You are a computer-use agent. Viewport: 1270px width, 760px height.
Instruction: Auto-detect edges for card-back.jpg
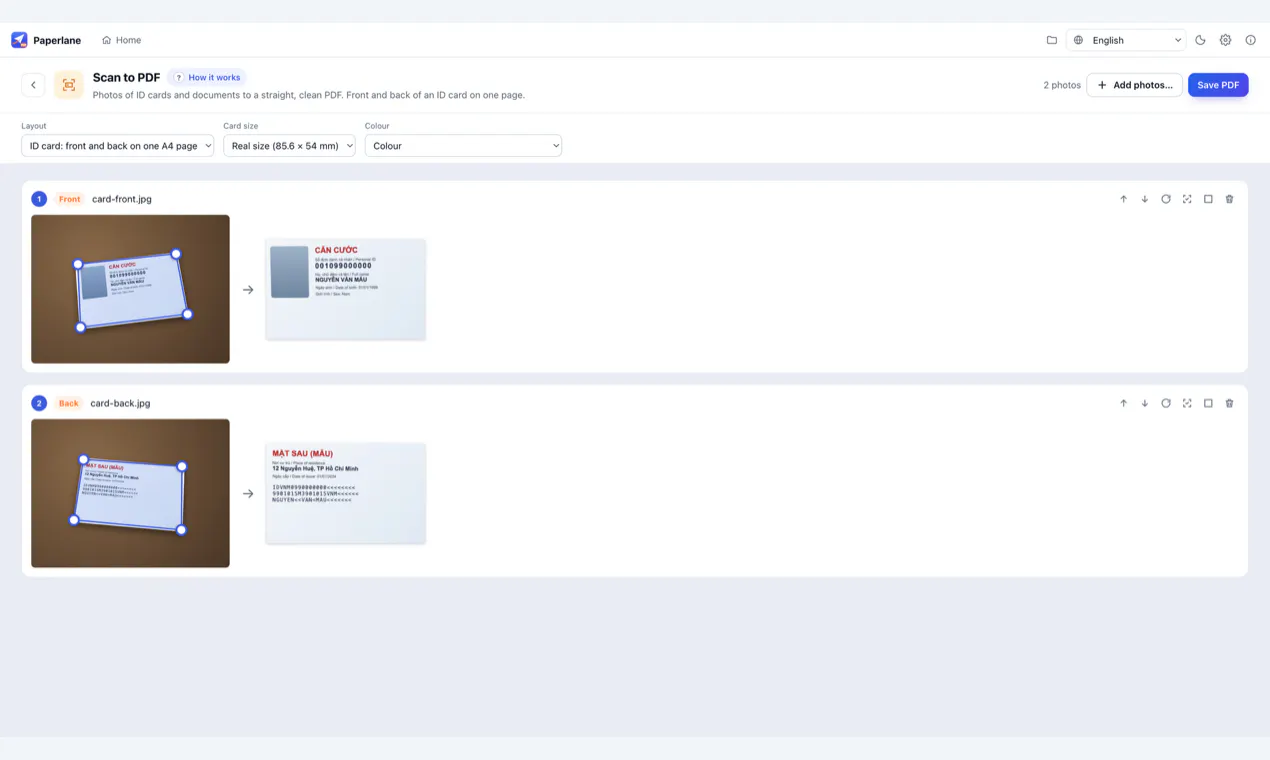click(x=1187, y=403)
